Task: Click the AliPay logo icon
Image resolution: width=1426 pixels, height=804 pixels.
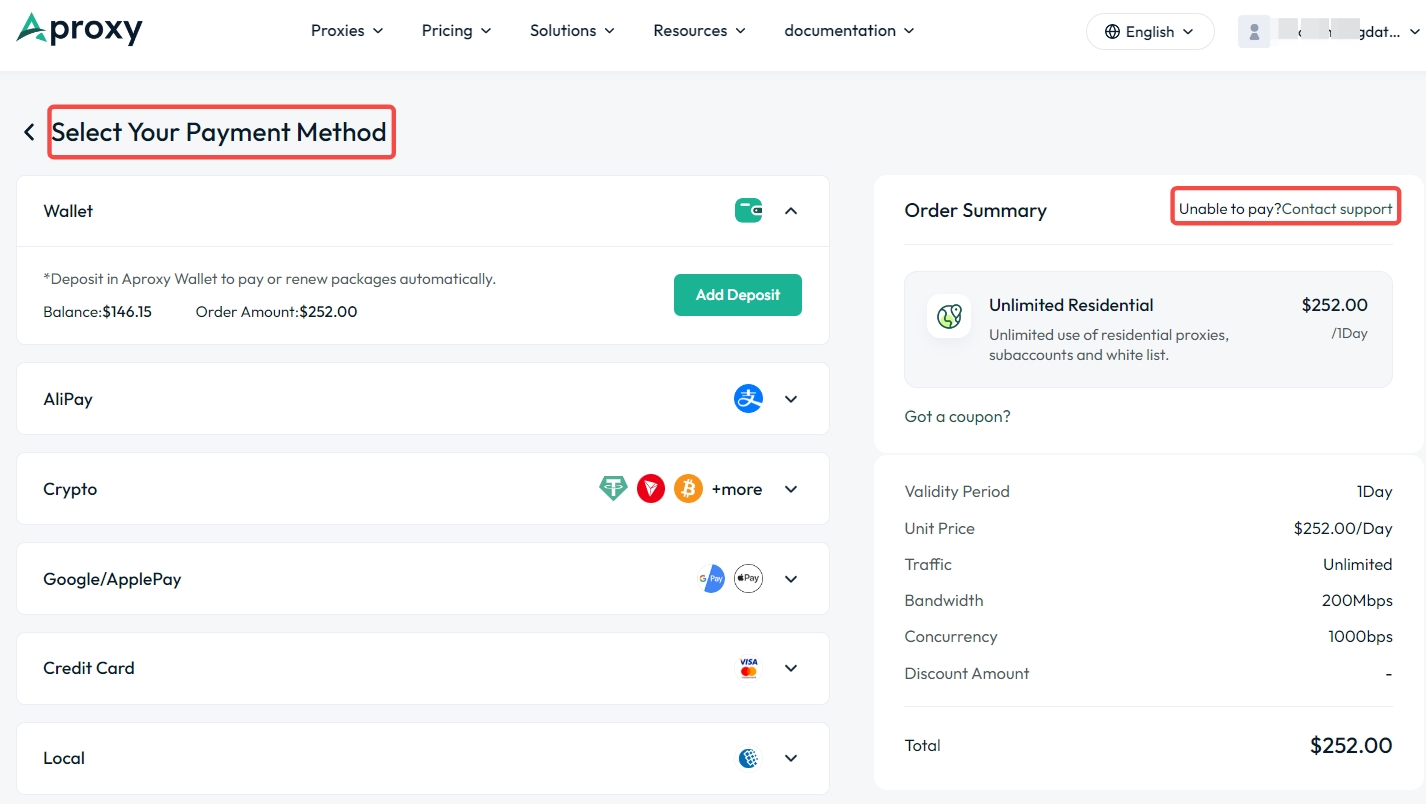Action: [x=748, y=399]
